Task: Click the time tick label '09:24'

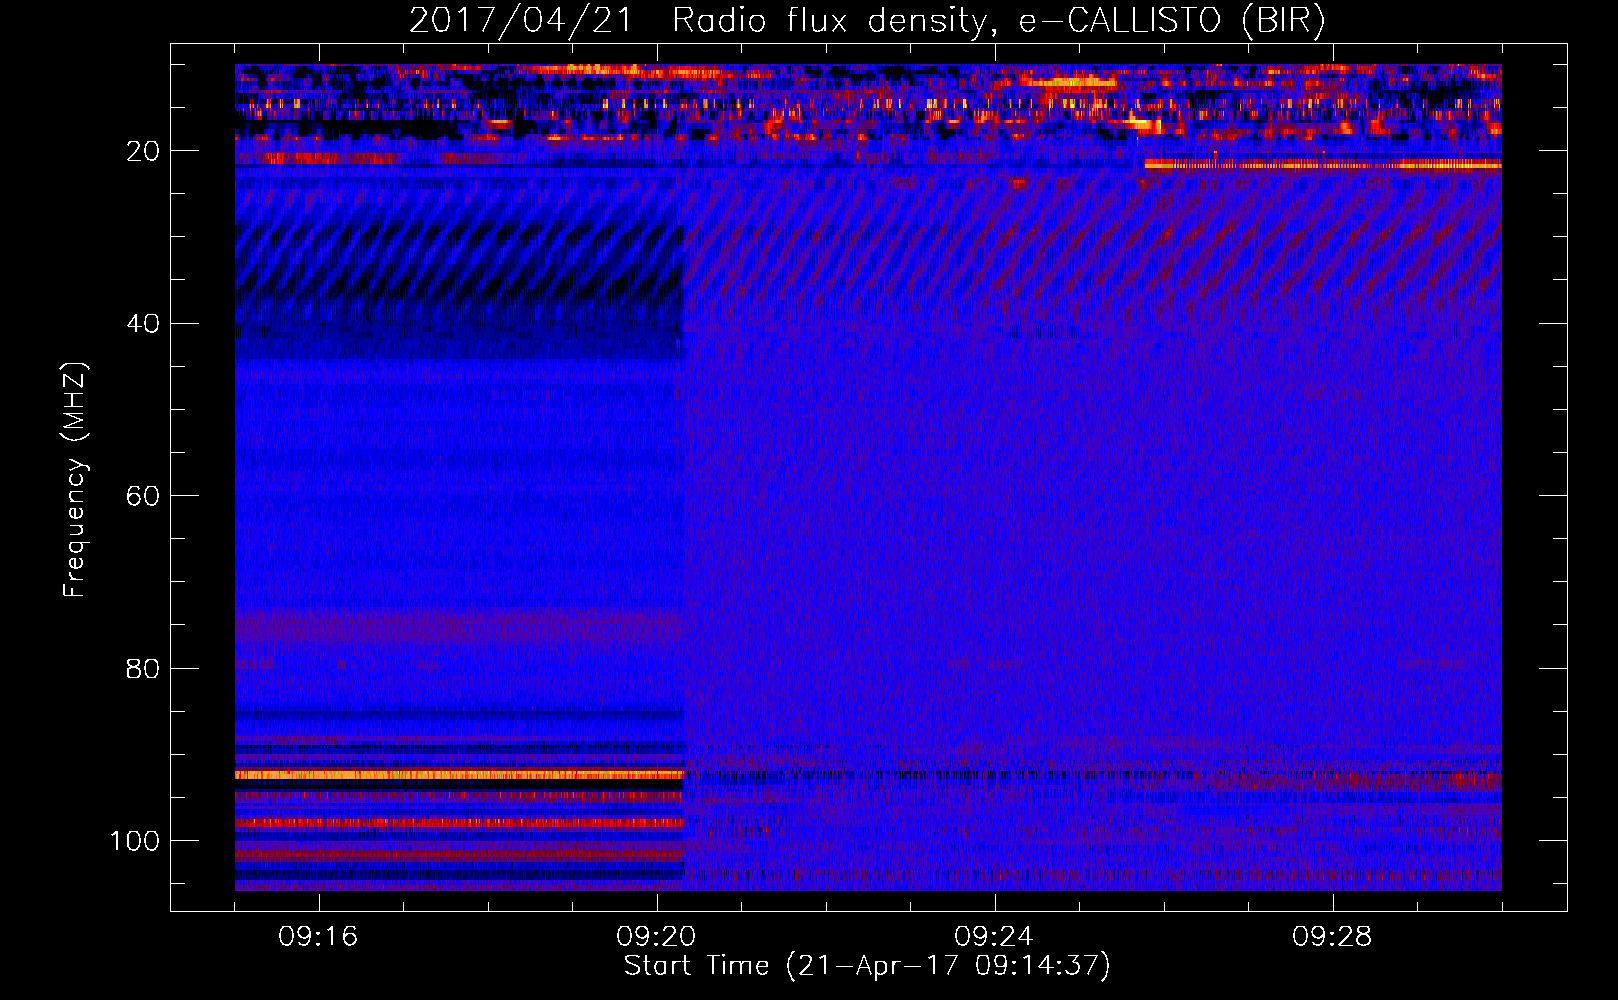Action: coord(994,937)
